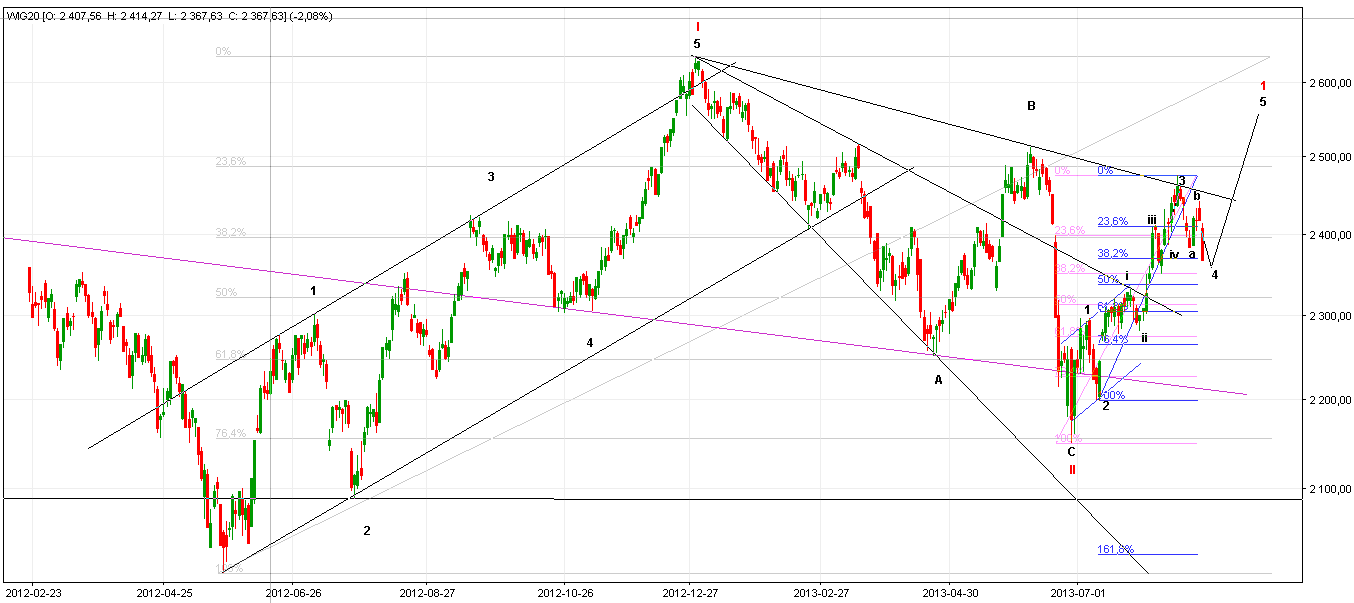Click the red wave I label at peak
This screenshot has height=603, width=1354.
[697, 27]
